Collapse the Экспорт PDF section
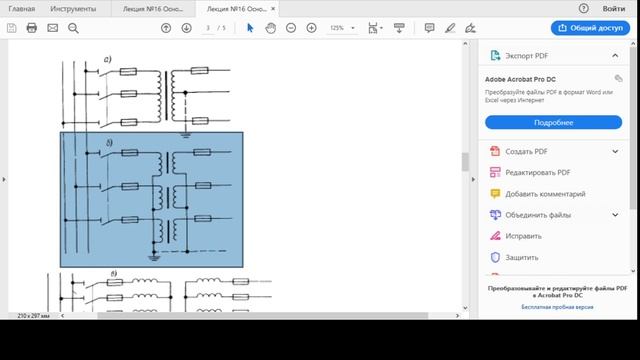This screenshot has height=360, width=640. click(x=615, y=56)
